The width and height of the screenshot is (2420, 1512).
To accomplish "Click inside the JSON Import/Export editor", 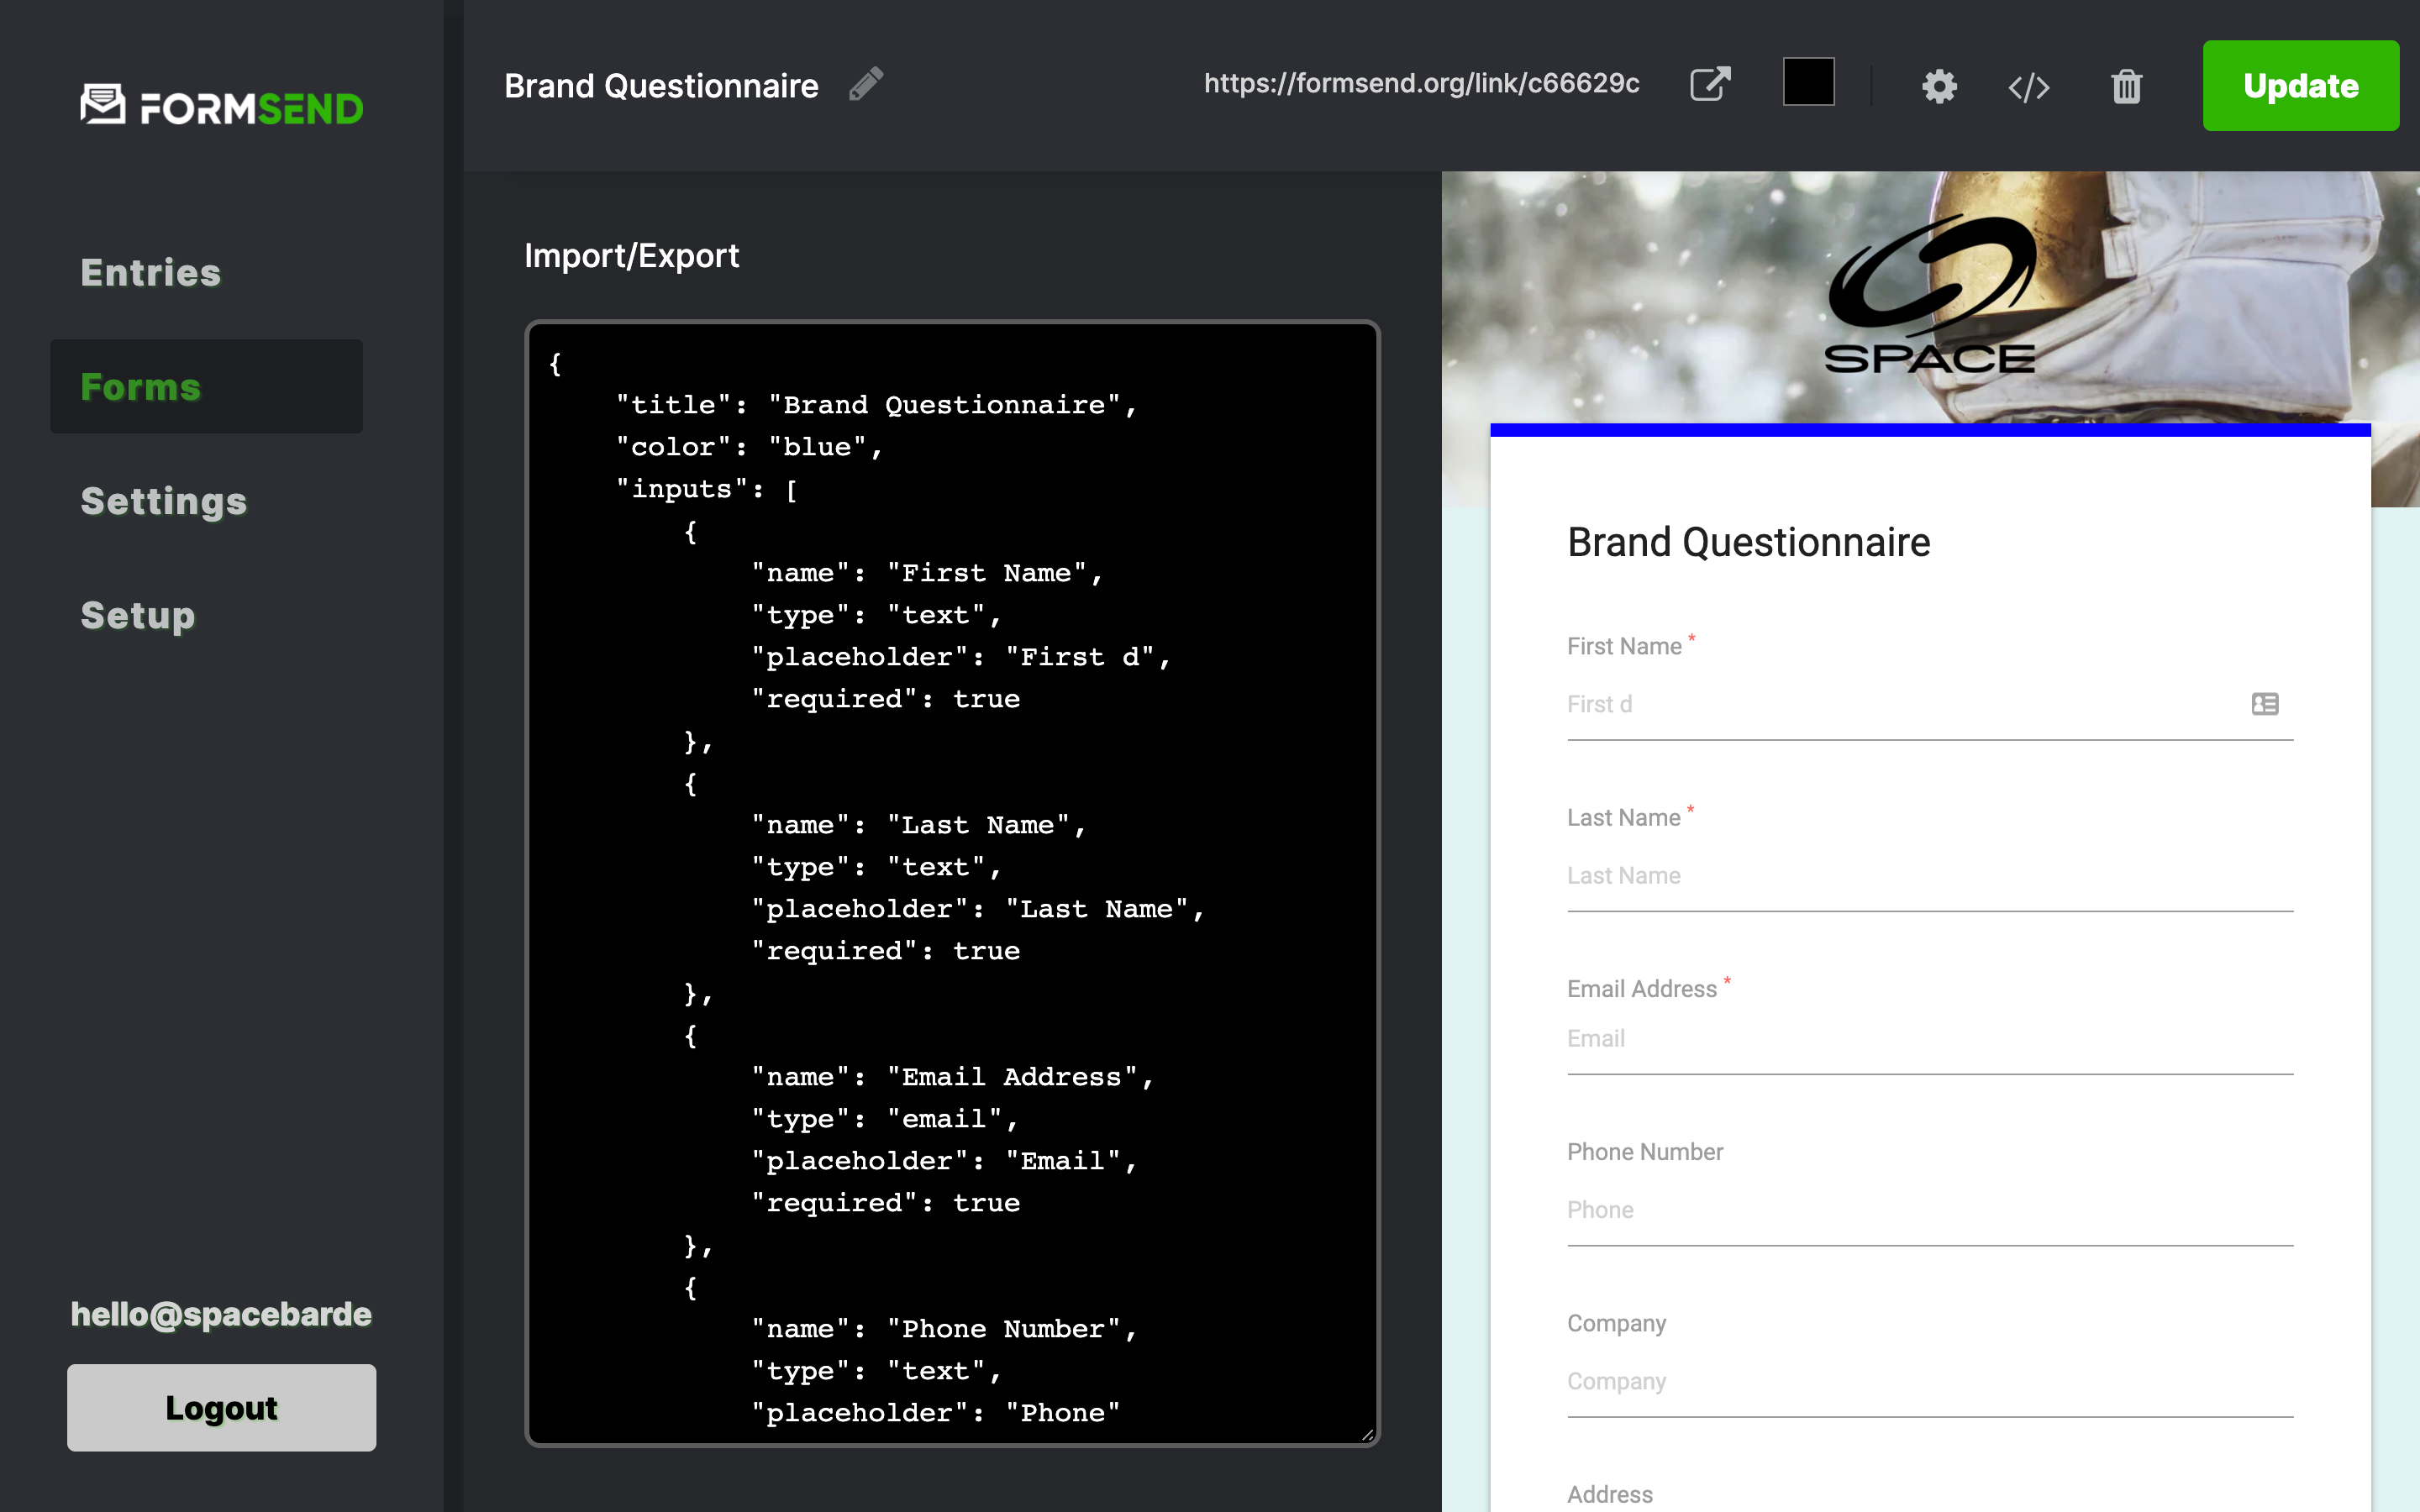I will 950,880.
